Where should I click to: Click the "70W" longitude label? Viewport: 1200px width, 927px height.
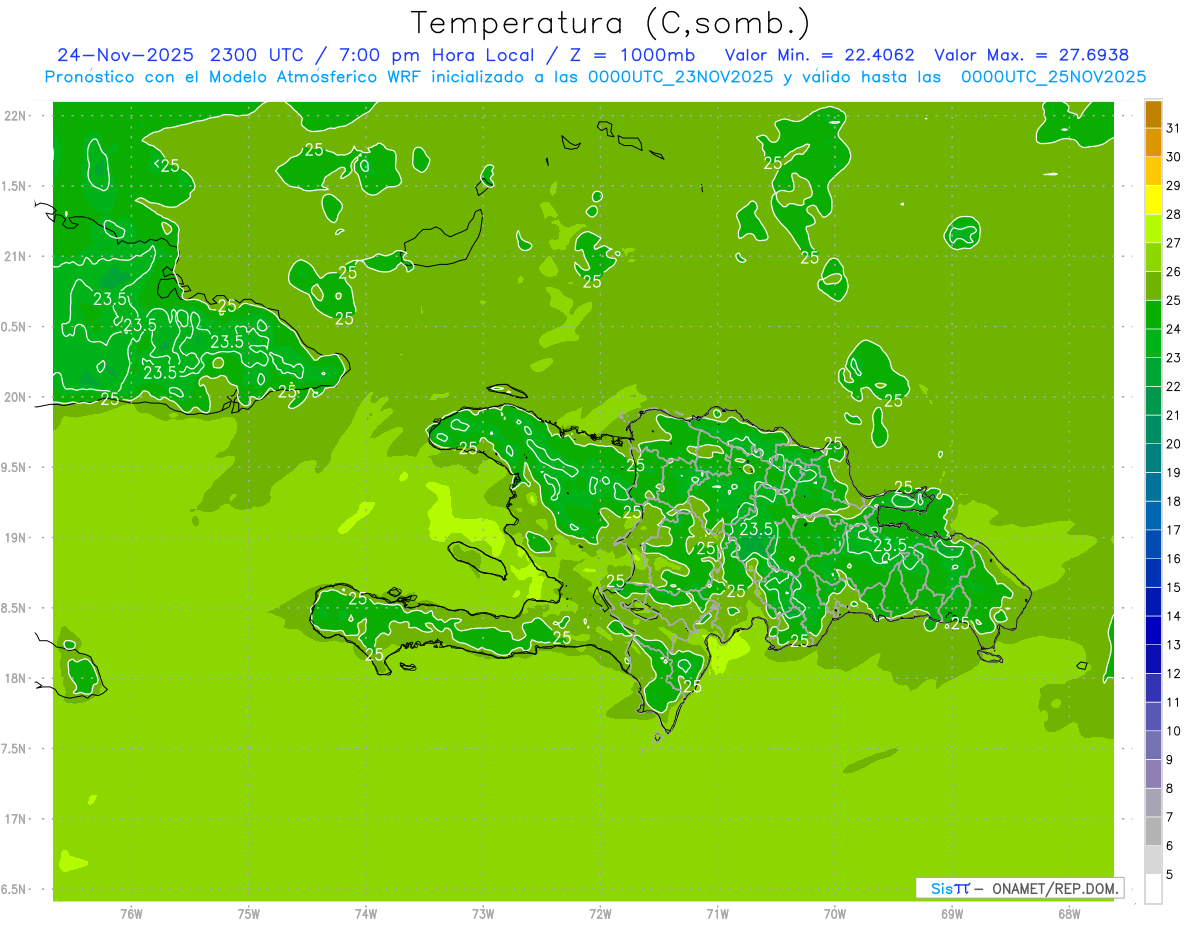pos(835,914)
